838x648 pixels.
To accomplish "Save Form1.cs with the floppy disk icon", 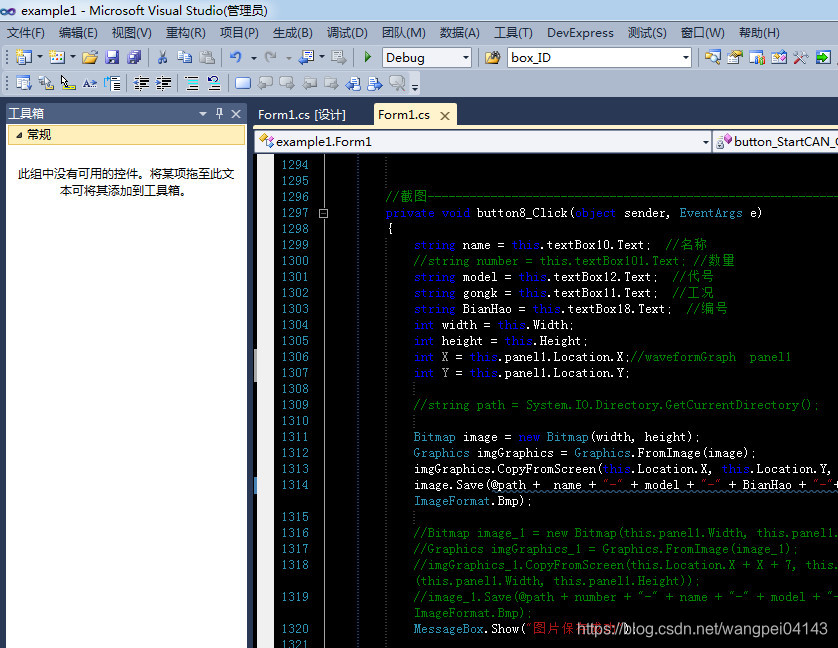I will coord(112,57).
